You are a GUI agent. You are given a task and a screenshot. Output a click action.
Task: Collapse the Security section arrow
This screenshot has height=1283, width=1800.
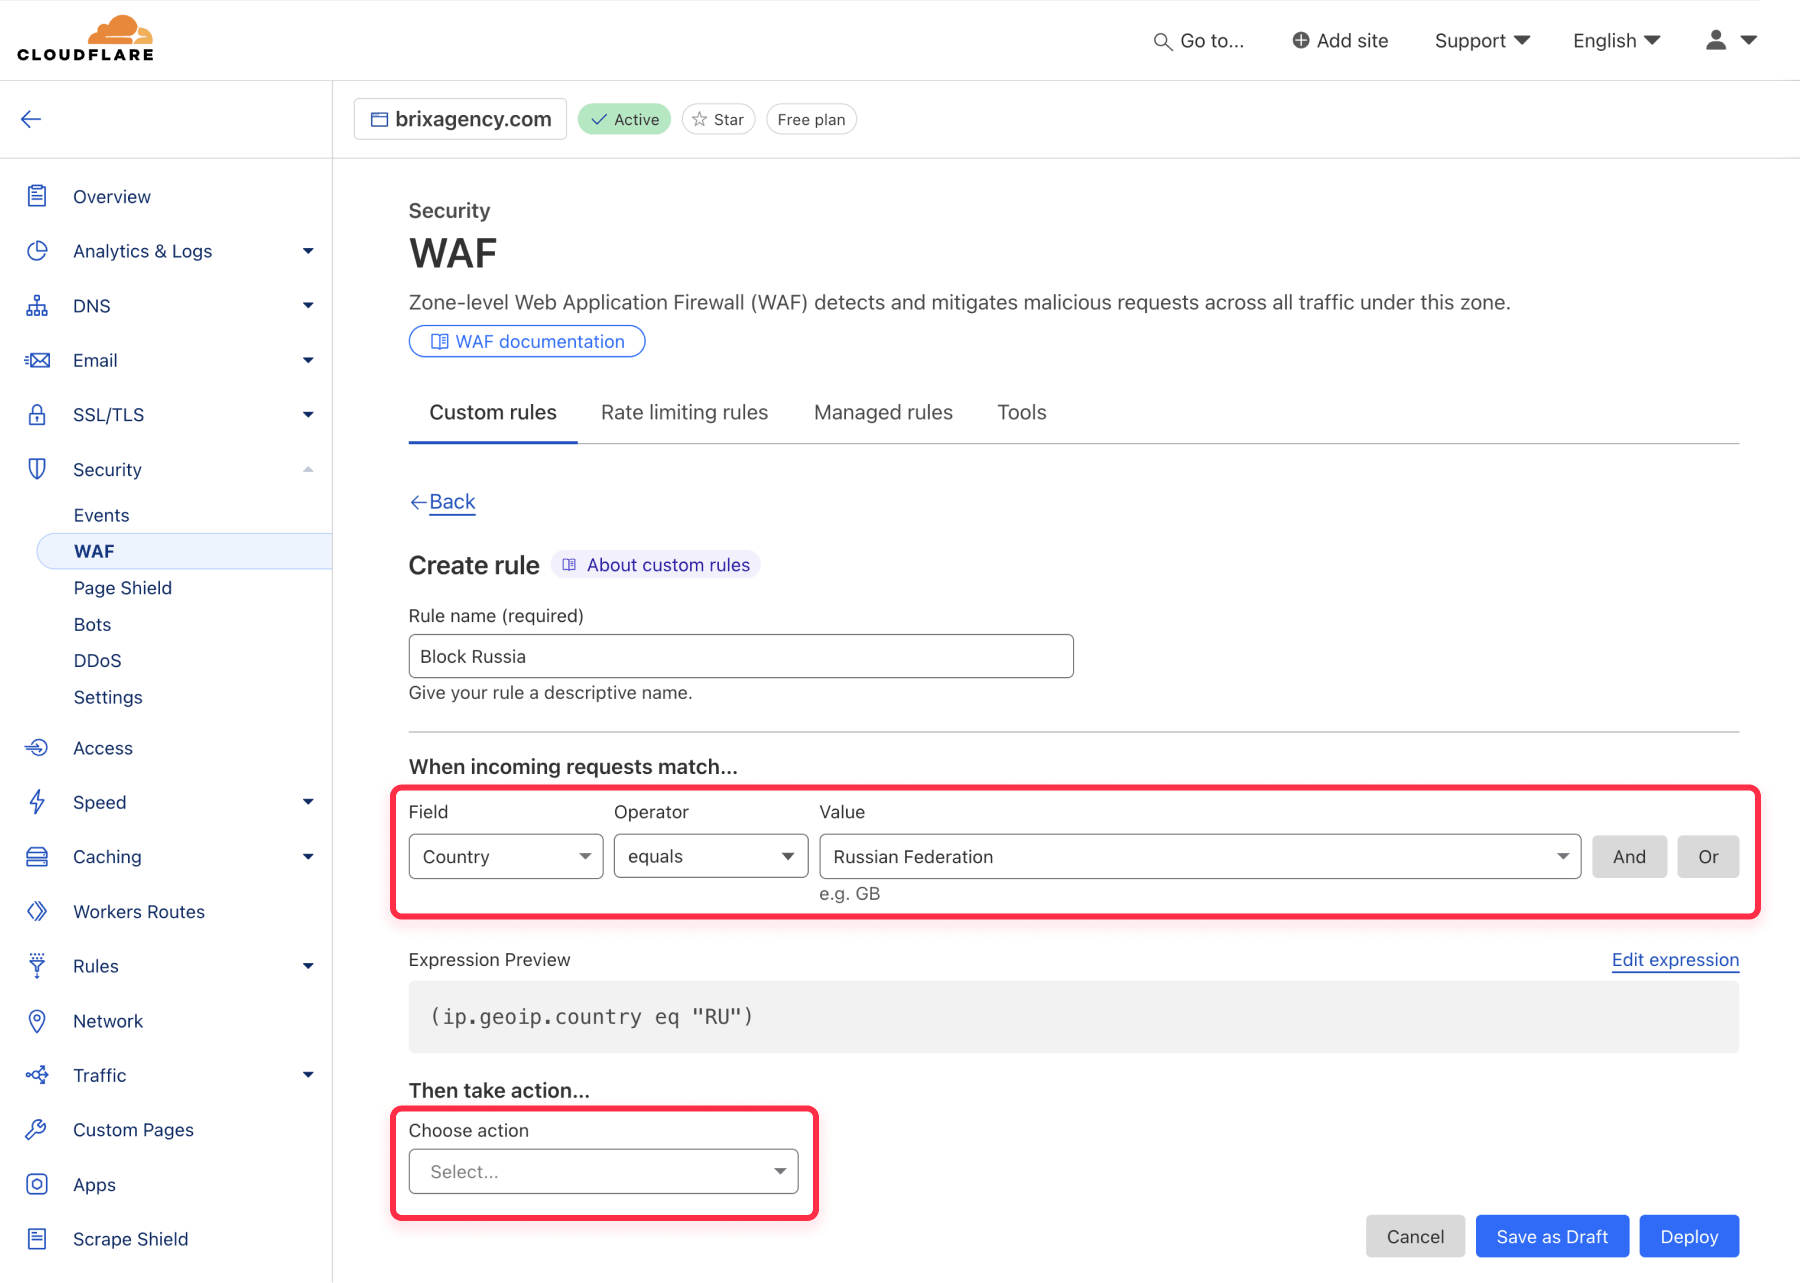(308, 469)
